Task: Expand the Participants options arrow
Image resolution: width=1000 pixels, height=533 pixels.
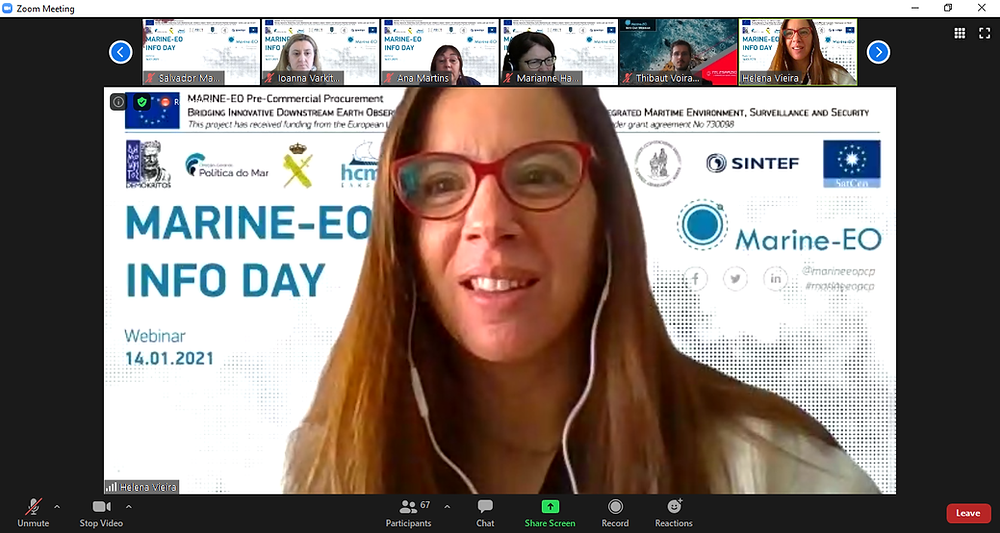Action: coord(447,507)
